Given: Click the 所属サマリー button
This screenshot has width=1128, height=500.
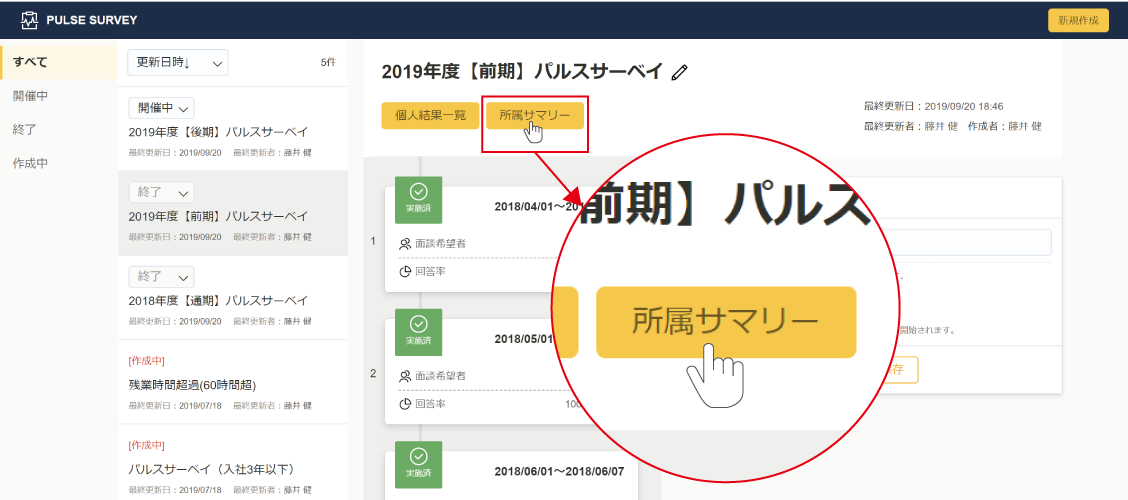Looking at the screenshot, I should point(534,115).
